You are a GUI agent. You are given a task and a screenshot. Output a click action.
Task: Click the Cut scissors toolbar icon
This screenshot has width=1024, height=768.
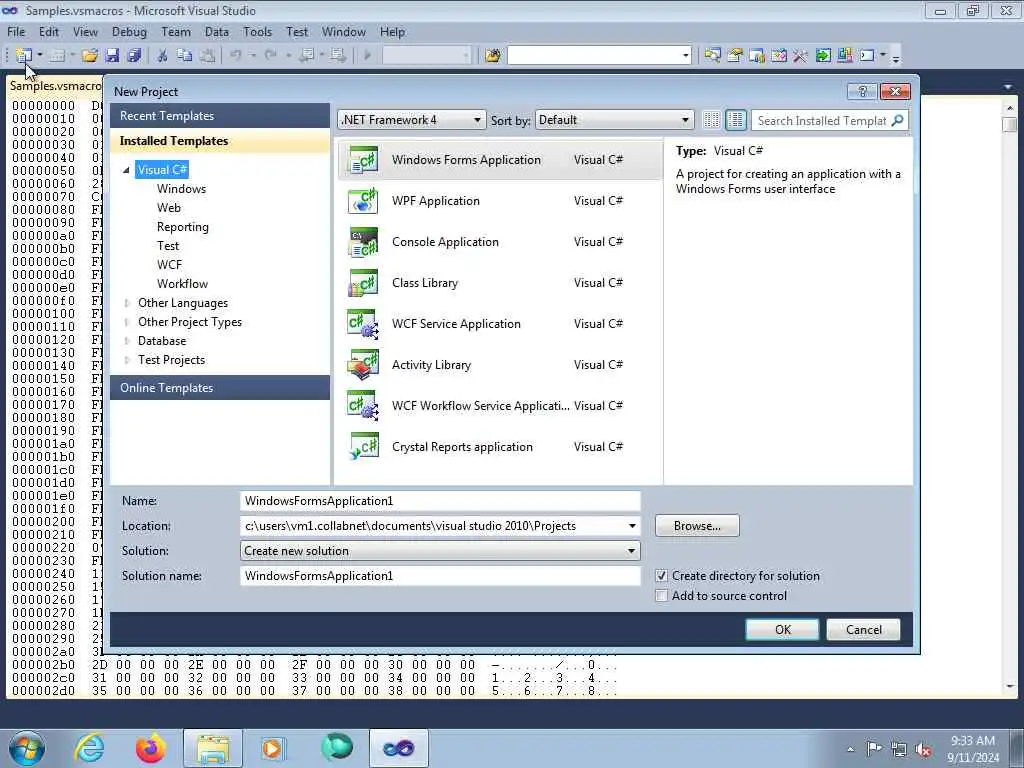coord(163,56)
